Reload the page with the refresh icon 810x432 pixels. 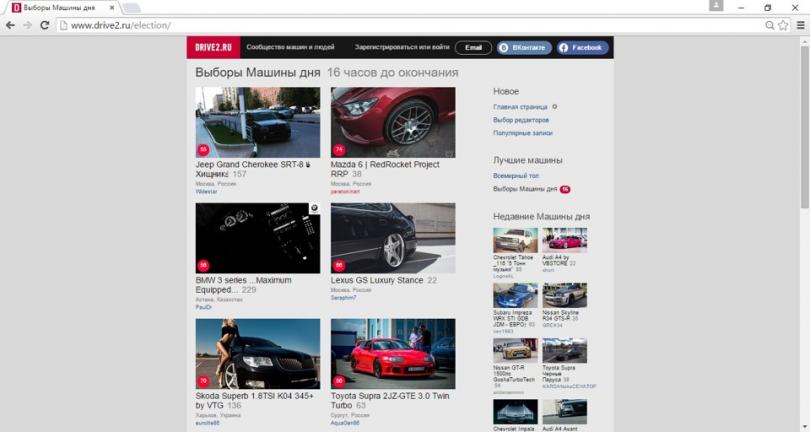pos(44,24)
